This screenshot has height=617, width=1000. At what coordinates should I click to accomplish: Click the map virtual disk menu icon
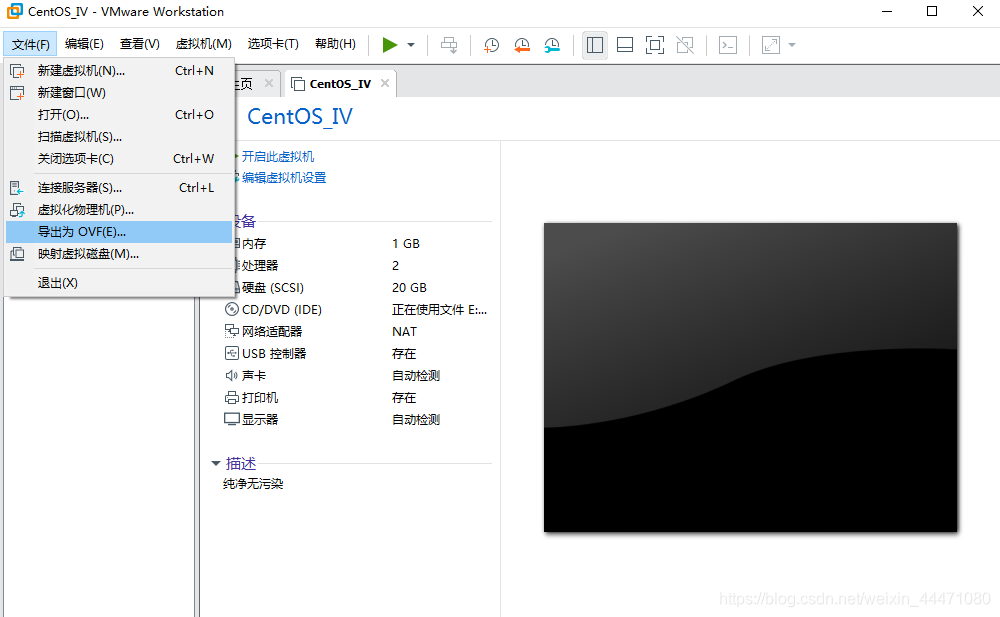pyautogui.click(x=17, y=254)
